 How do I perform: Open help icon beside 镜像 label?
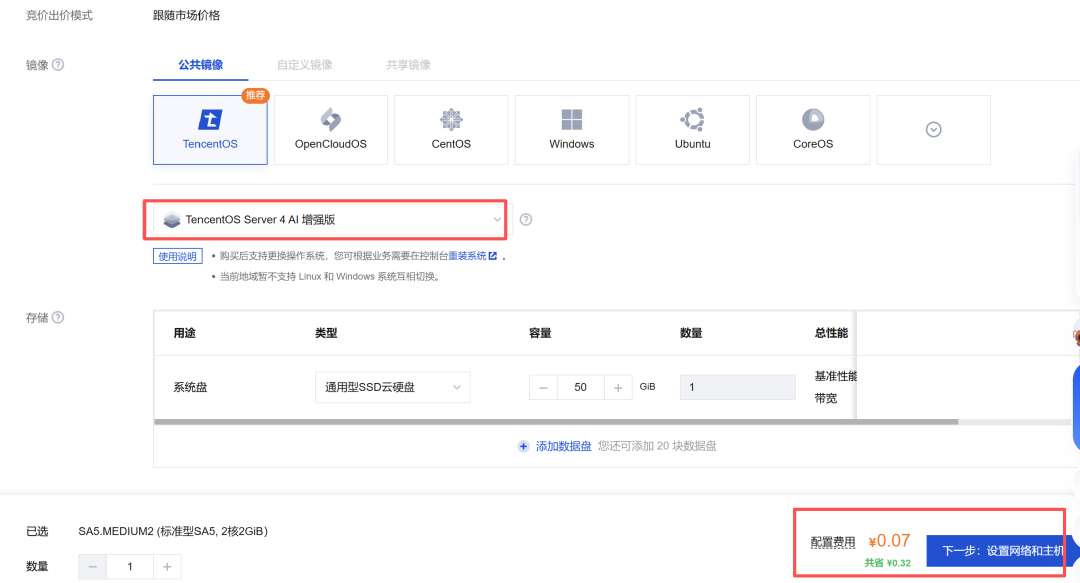tap(59, 65)
